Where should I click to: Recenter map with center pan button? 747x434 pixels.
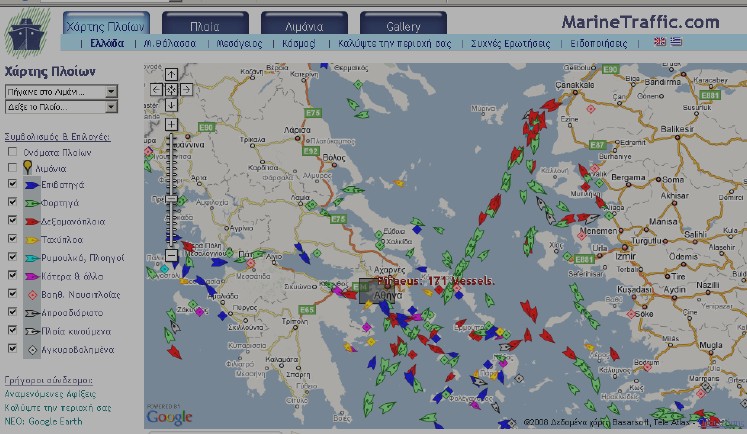[x=171, y=90]
